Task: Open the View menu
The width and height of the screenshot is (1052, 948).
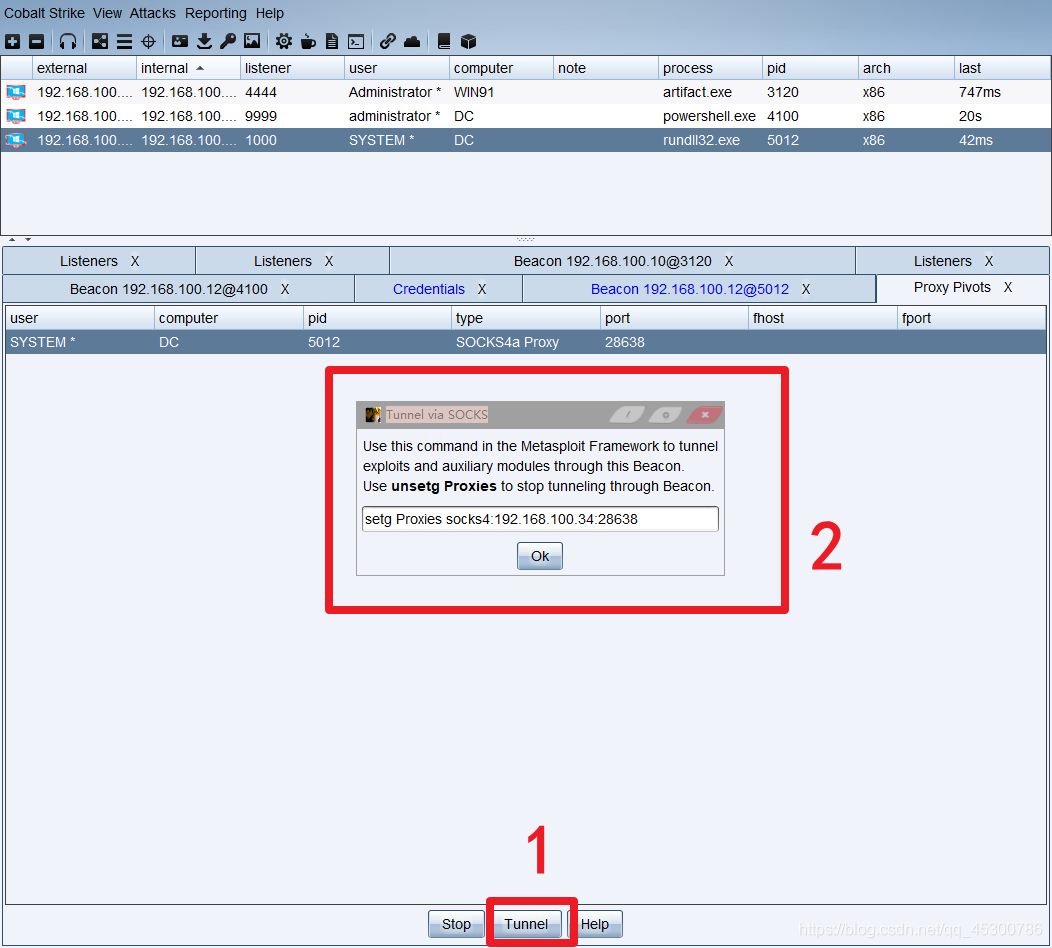Action: pos(107,13)
